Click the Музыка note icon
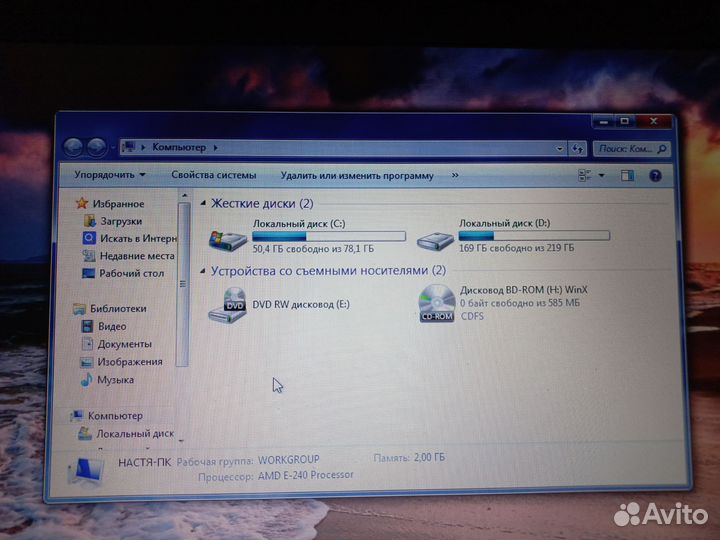 click(86, 380)
